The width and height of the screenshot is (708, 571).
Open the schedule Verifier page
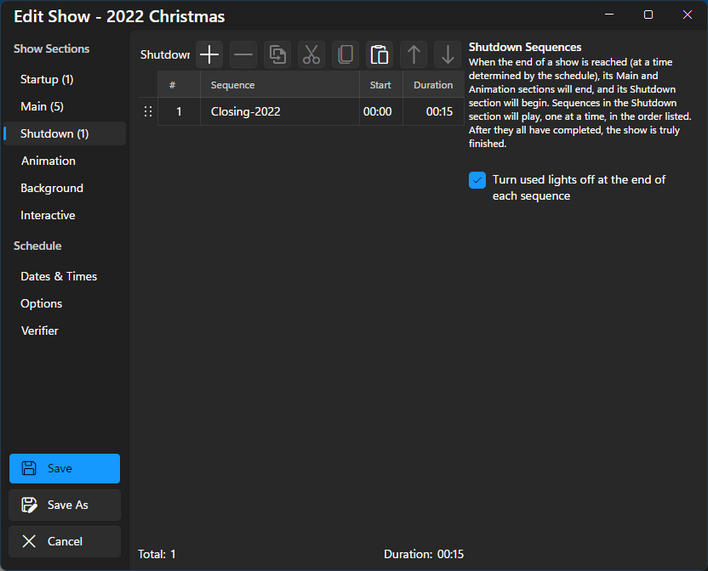click(40, 331)
